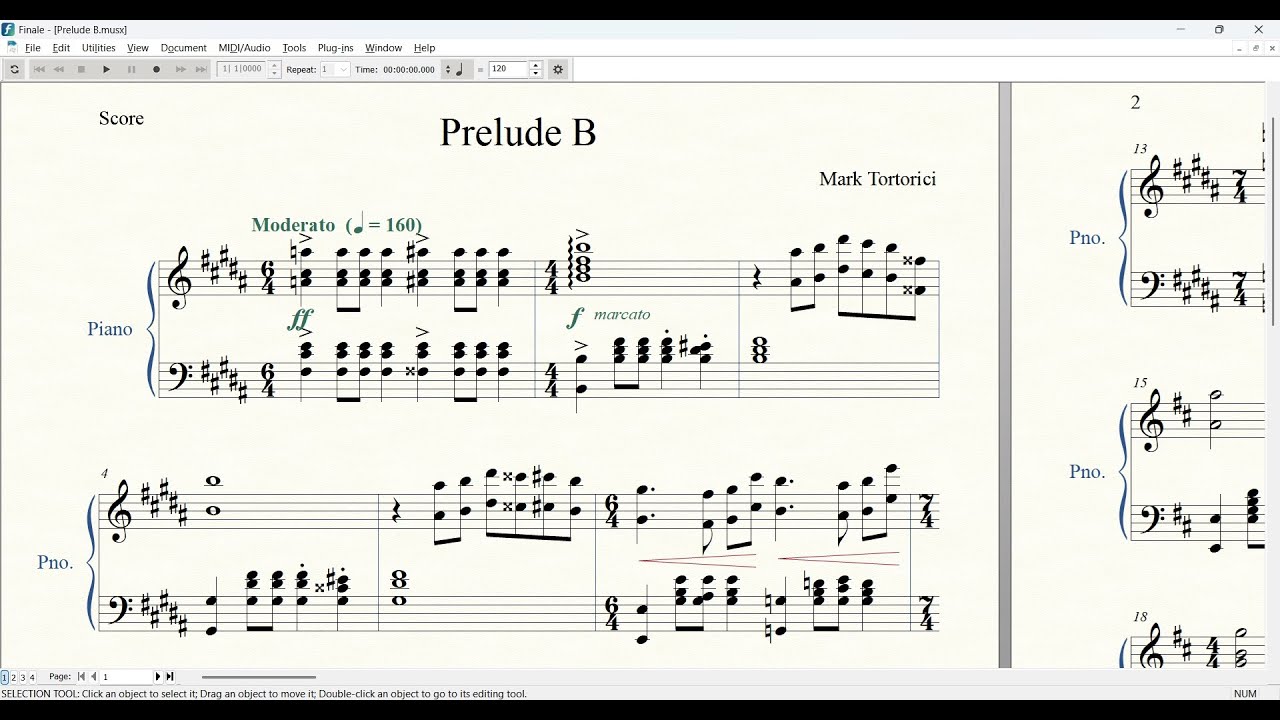1280x720 pixels.
Task: Switch to layer 2 button
Action: pyautogui.click(x=13, y=677)
